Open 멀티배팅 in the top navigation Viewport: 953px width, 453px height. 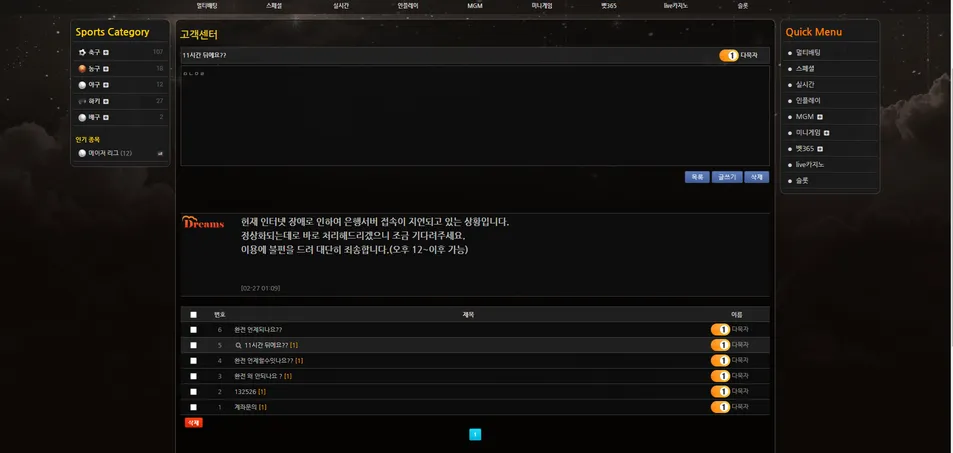[x=207, y=5]
